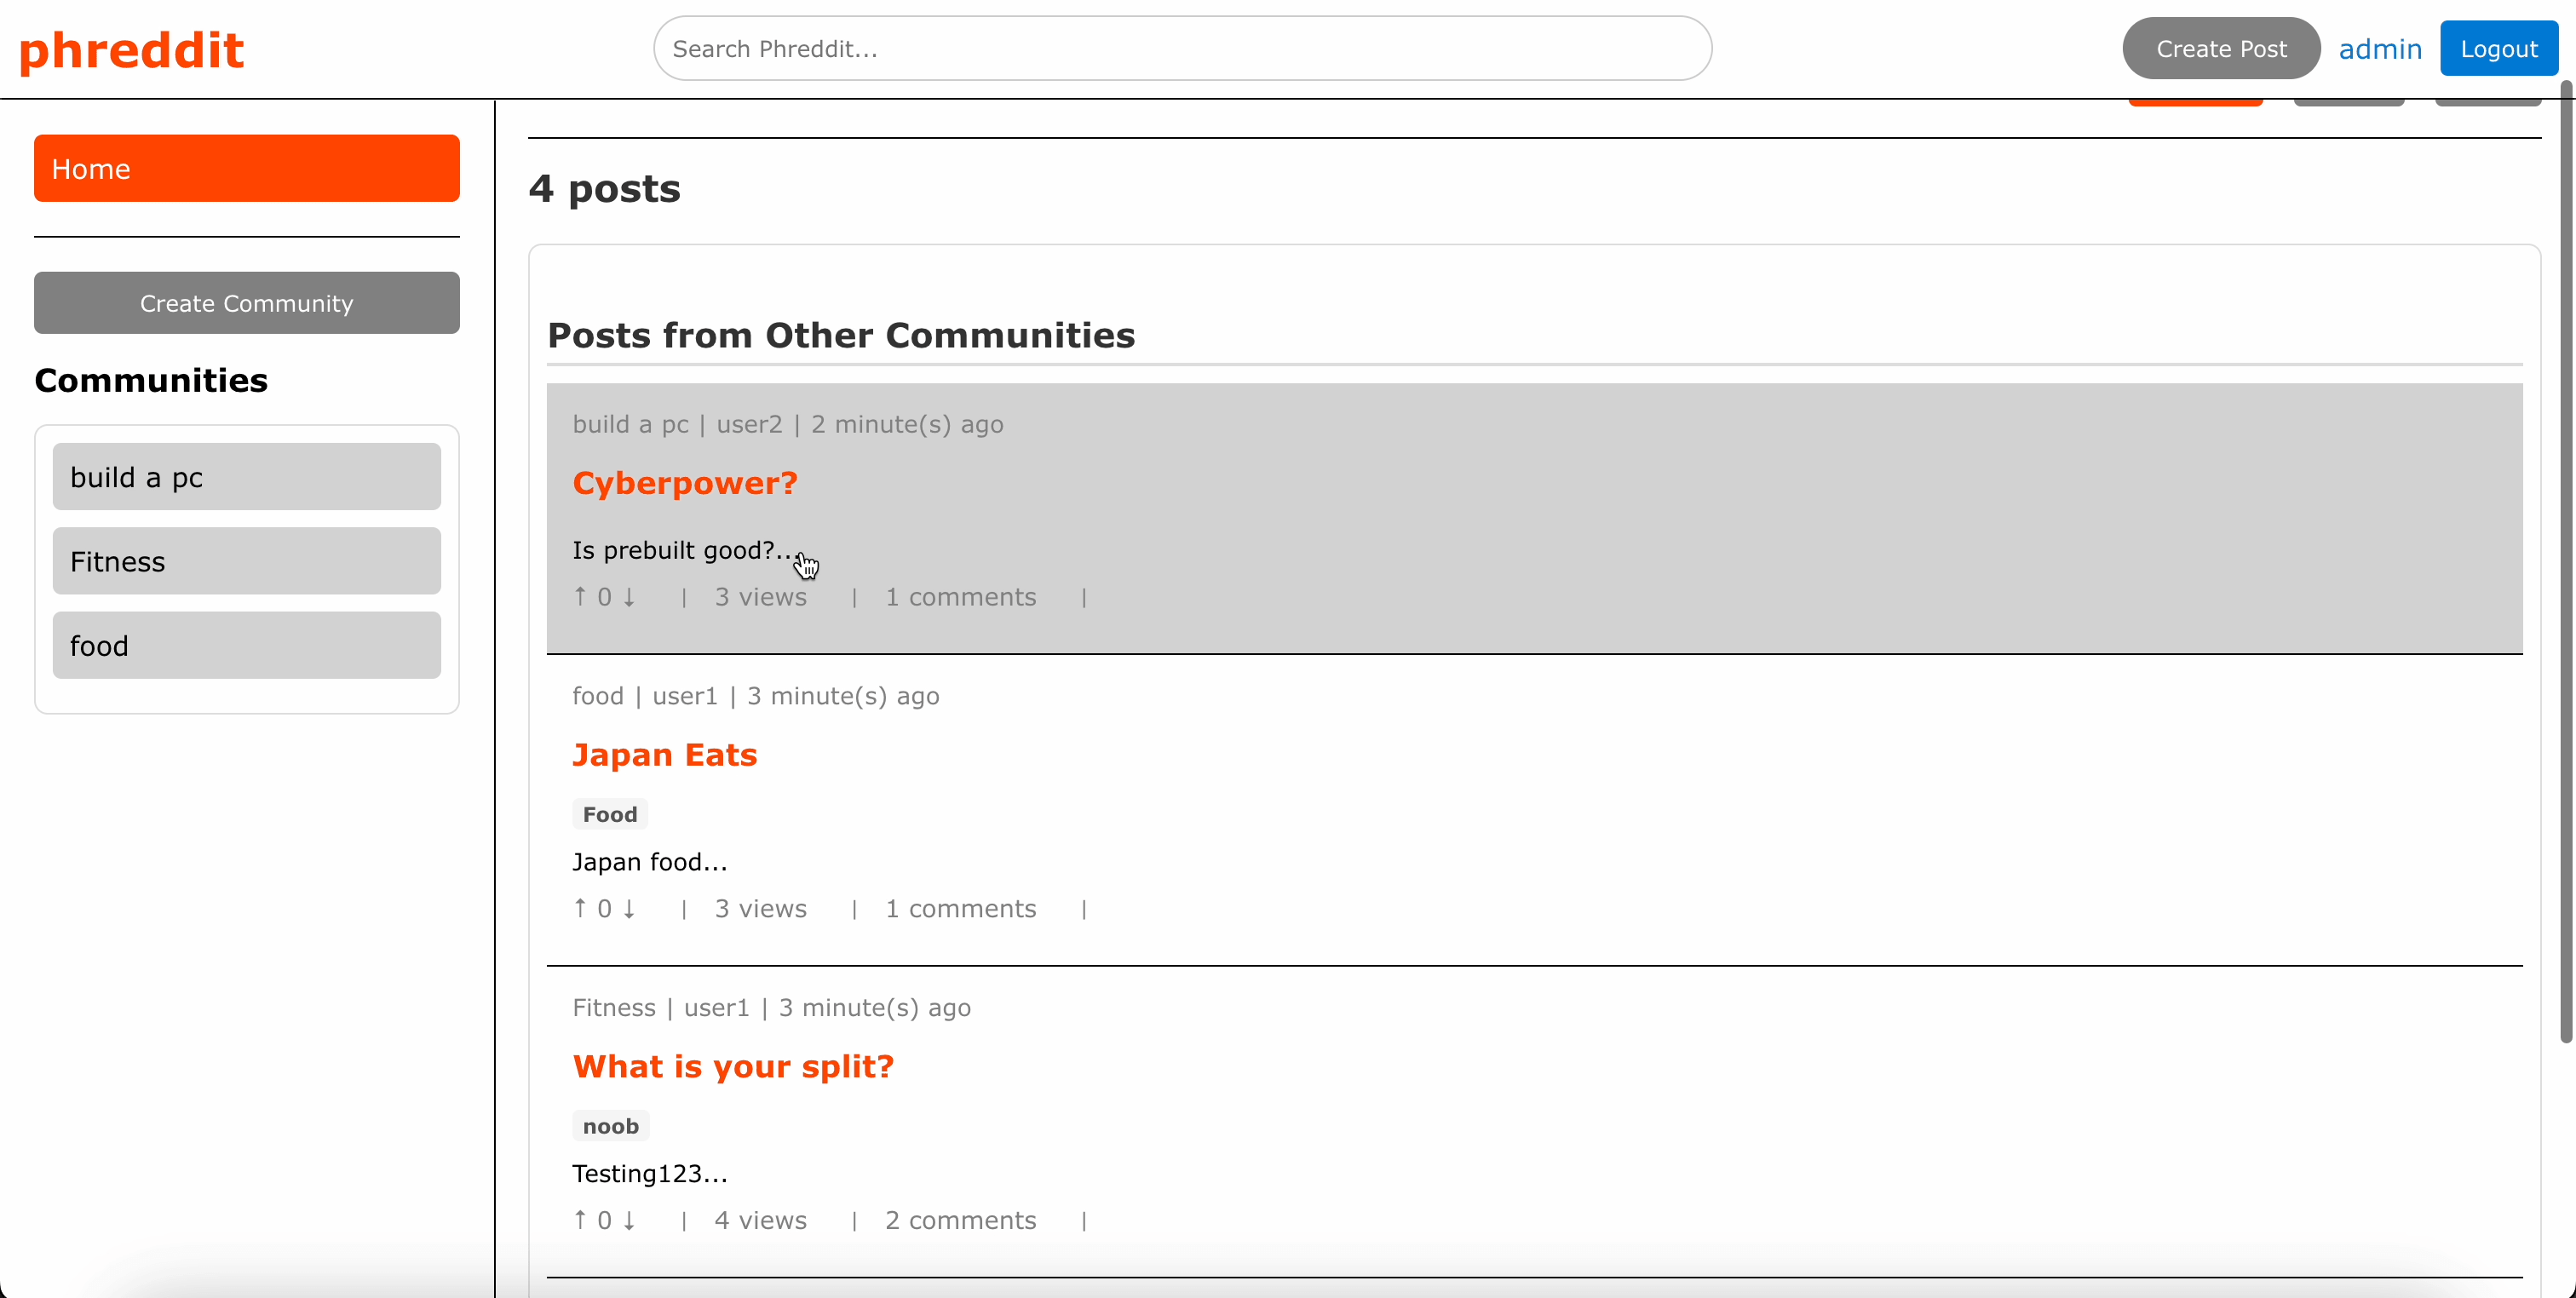
Task: Open the Fitness community
Action: point(246,560)
